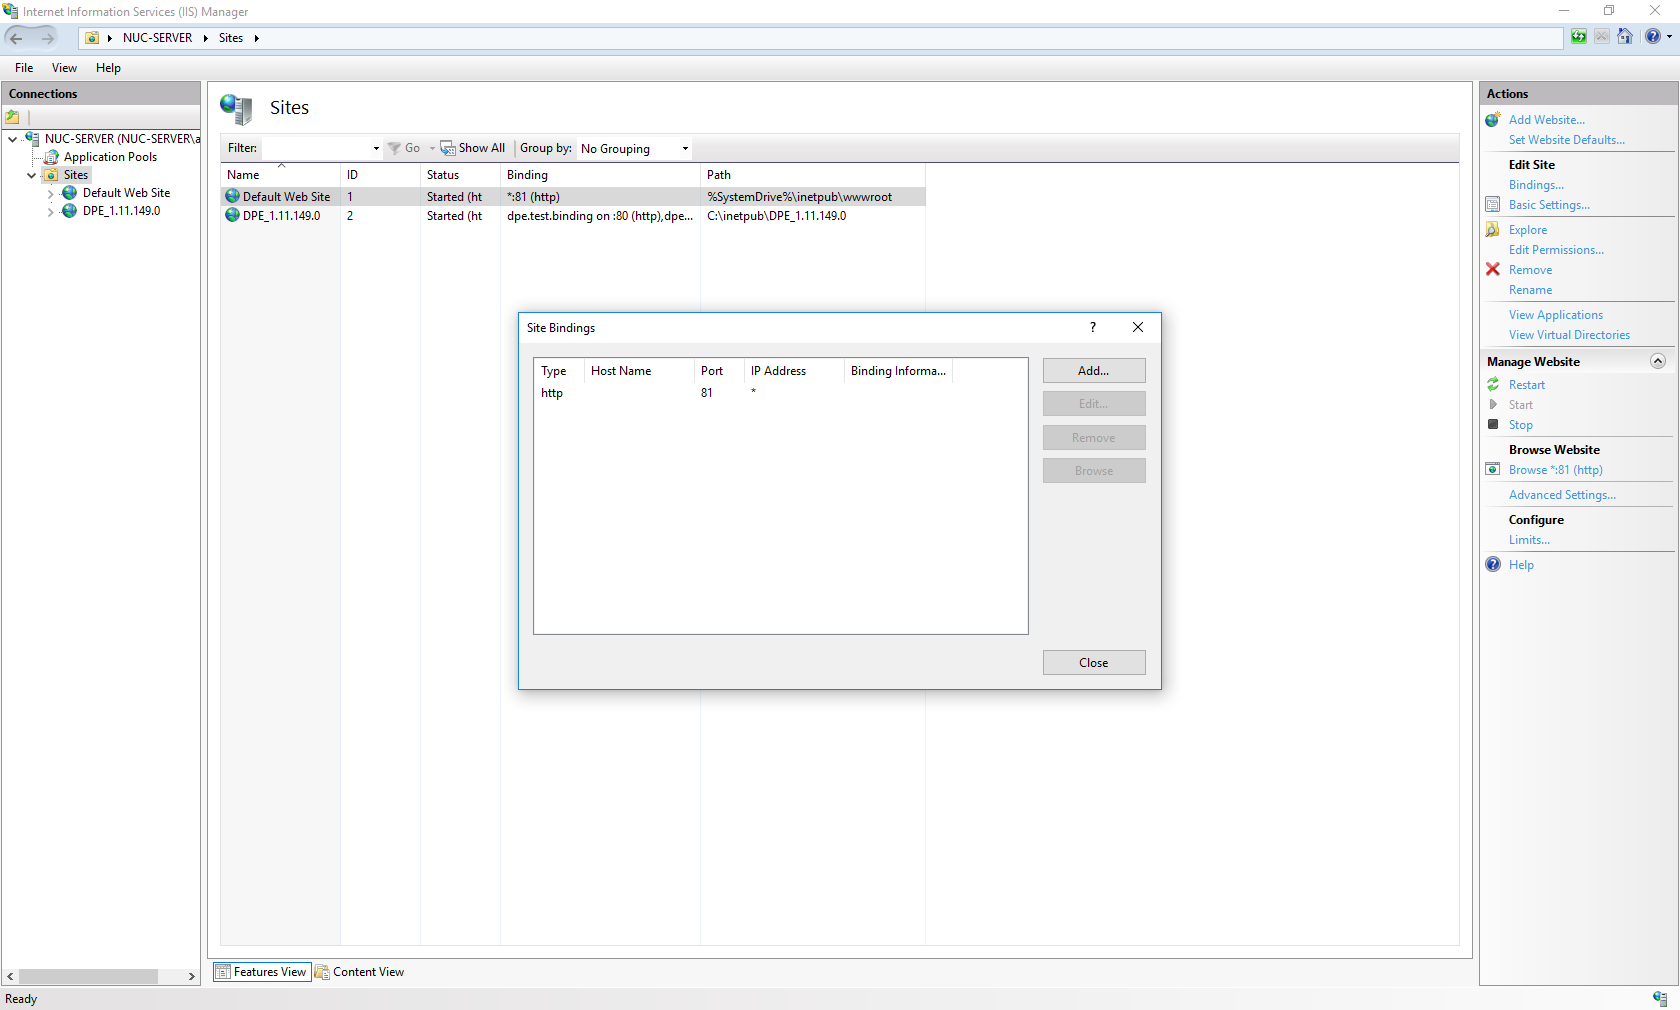Open the Group by No Grouping dropdown
Screen dimensions: 1680x1010
point(635,149)
